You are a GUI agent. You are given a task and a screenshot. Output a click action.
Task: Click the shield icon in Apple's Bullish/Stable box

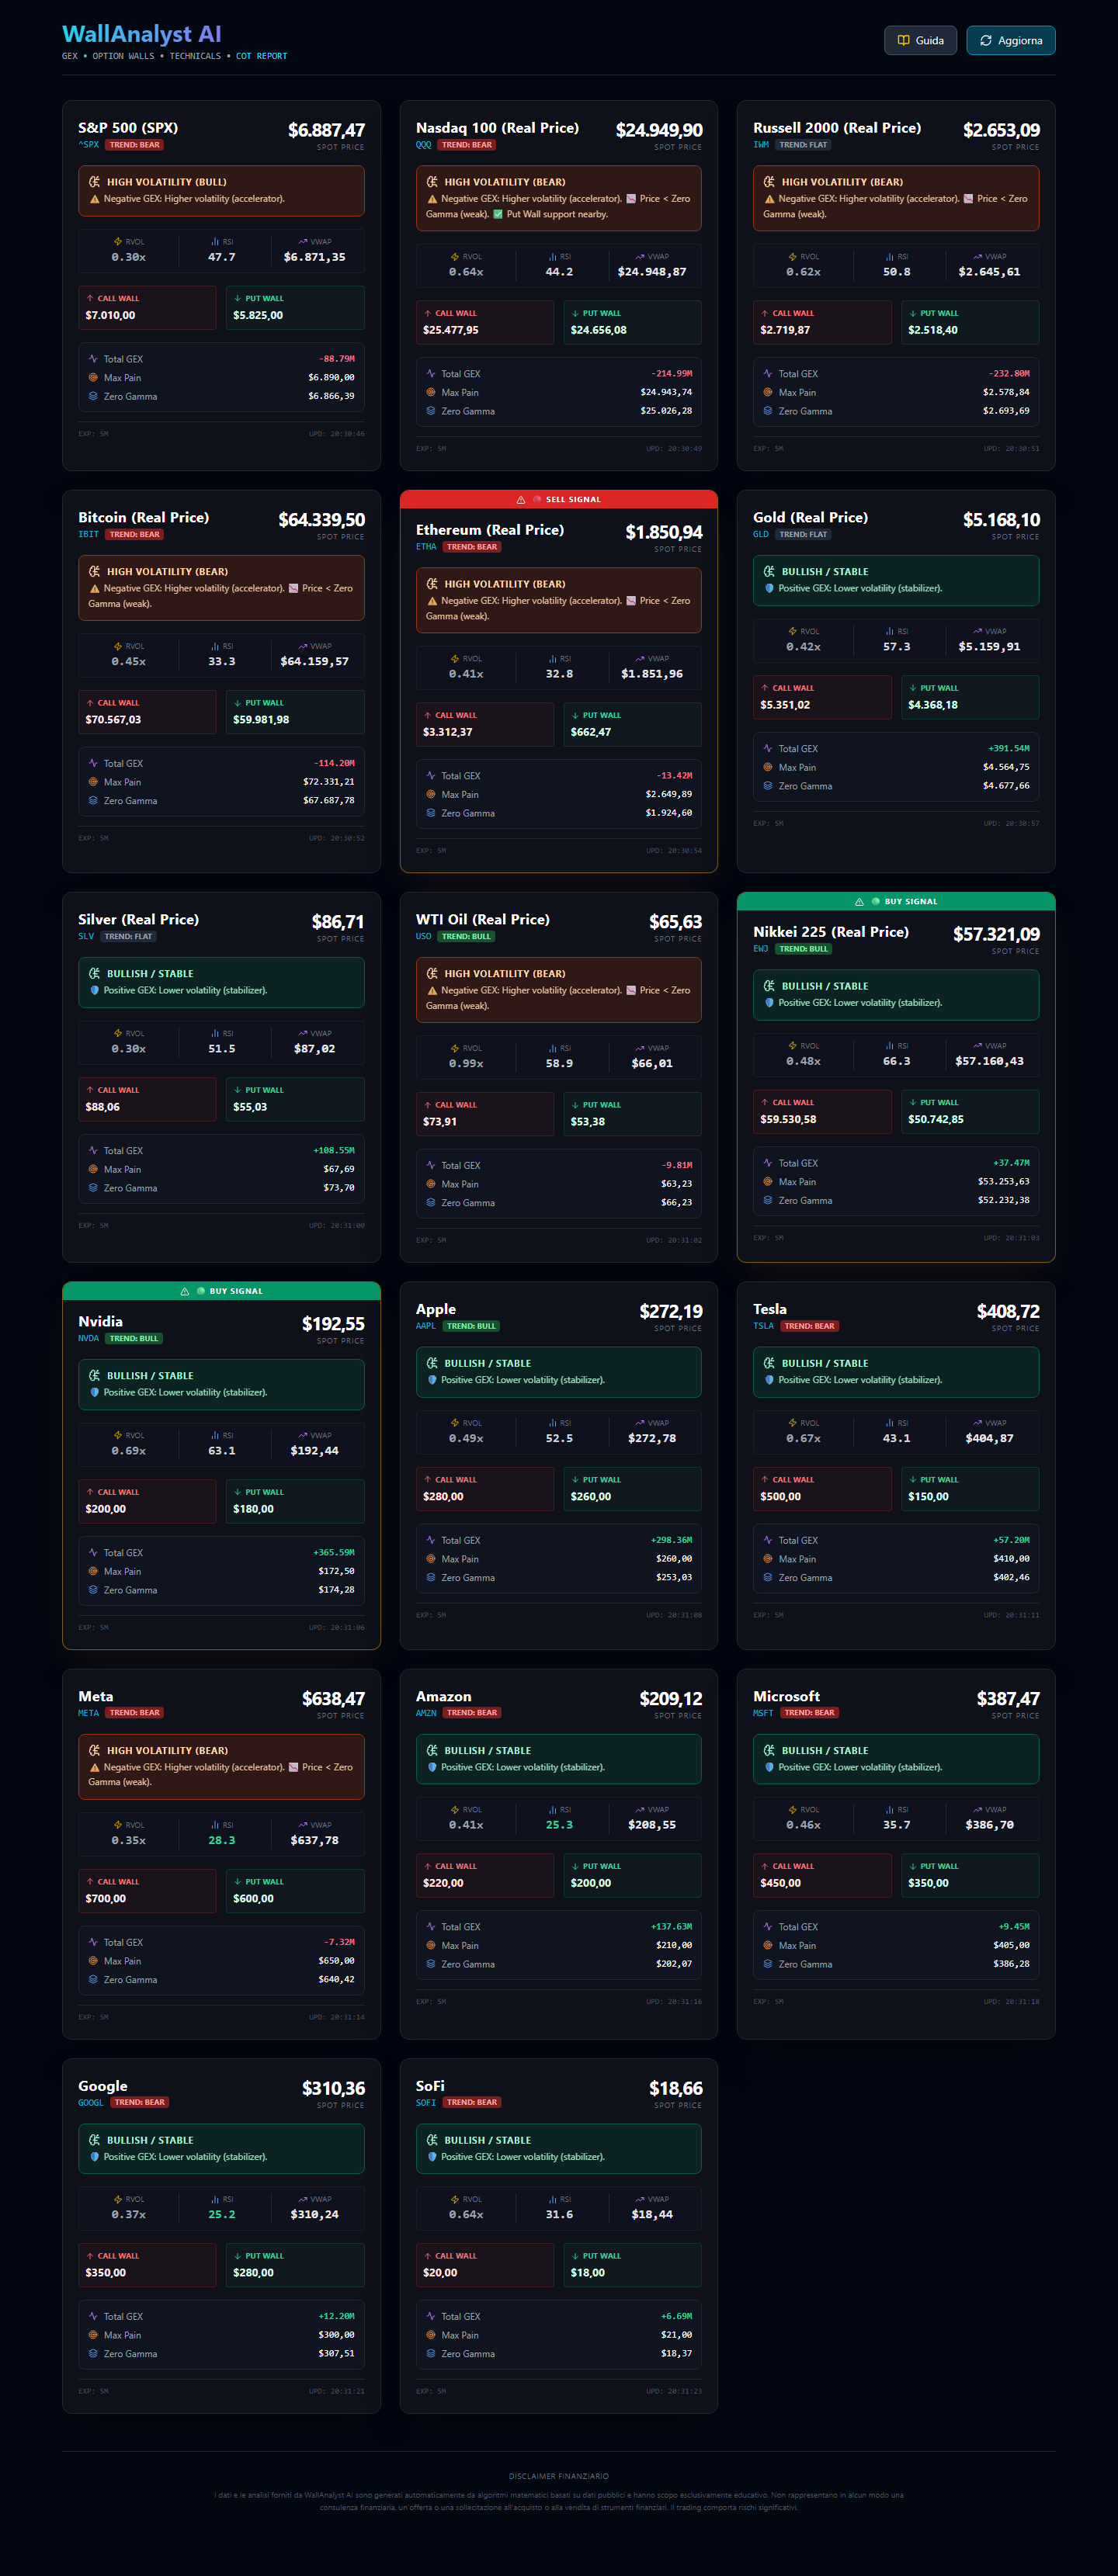pos(432,1380)
